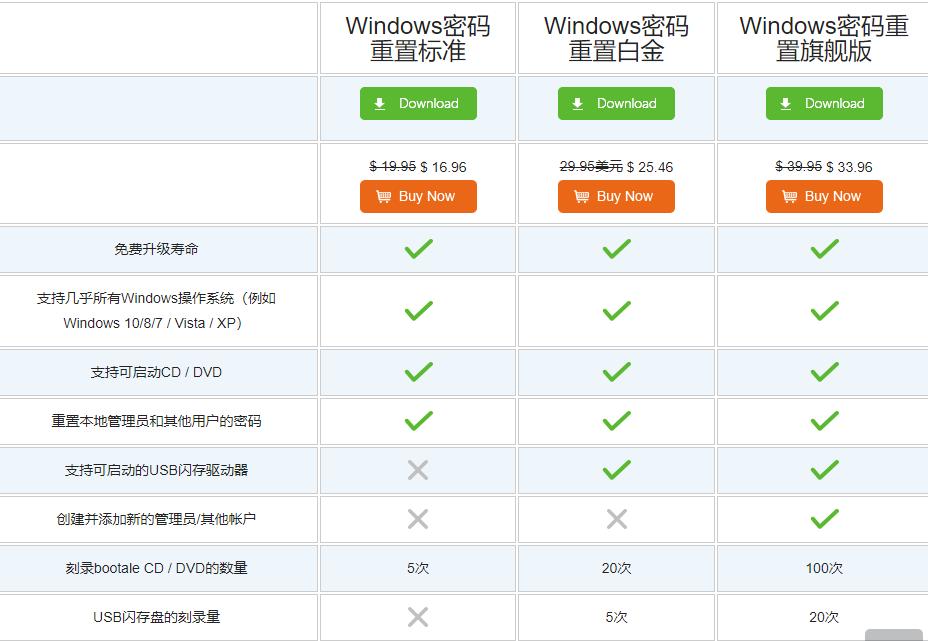Click 旗舰版 checkmark in USB闪存驱动器 row
The width and height of the screenshot is (928, 641).
[824, 470]
